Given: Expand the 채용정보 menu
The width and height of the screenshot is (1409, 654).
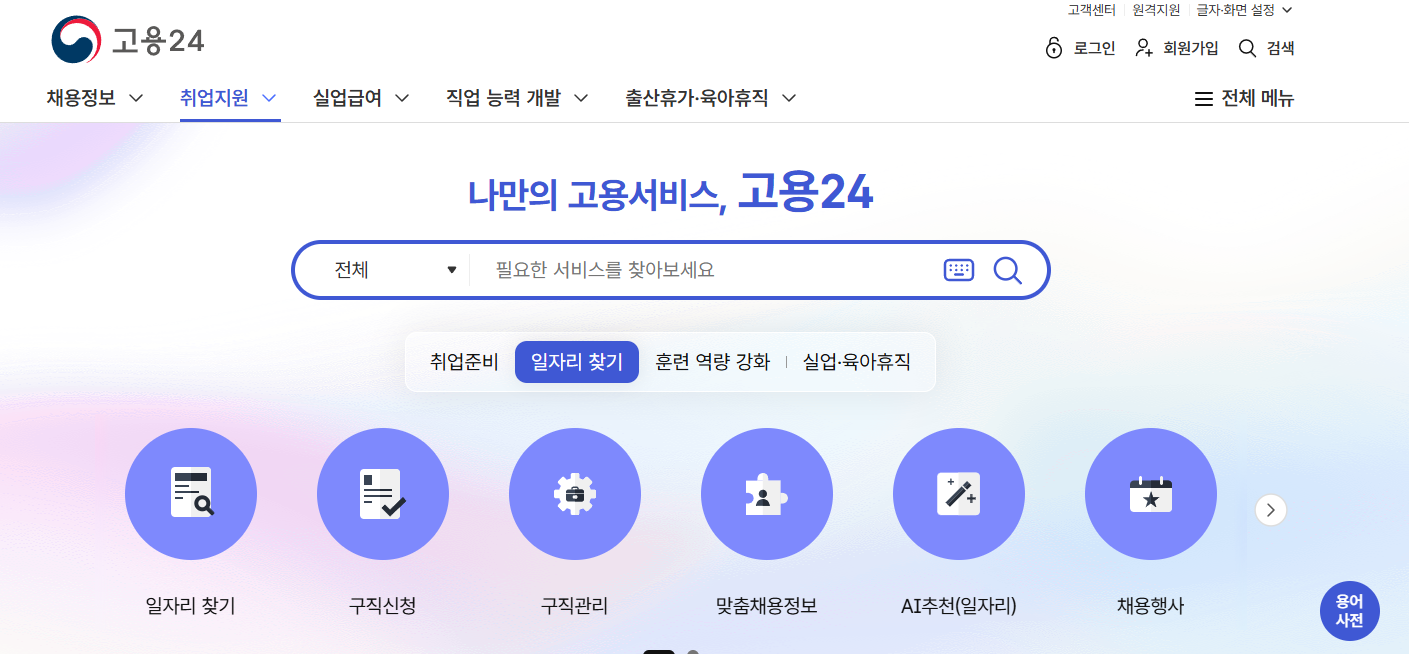Looking at the screenshot, I should click(95, 98).
